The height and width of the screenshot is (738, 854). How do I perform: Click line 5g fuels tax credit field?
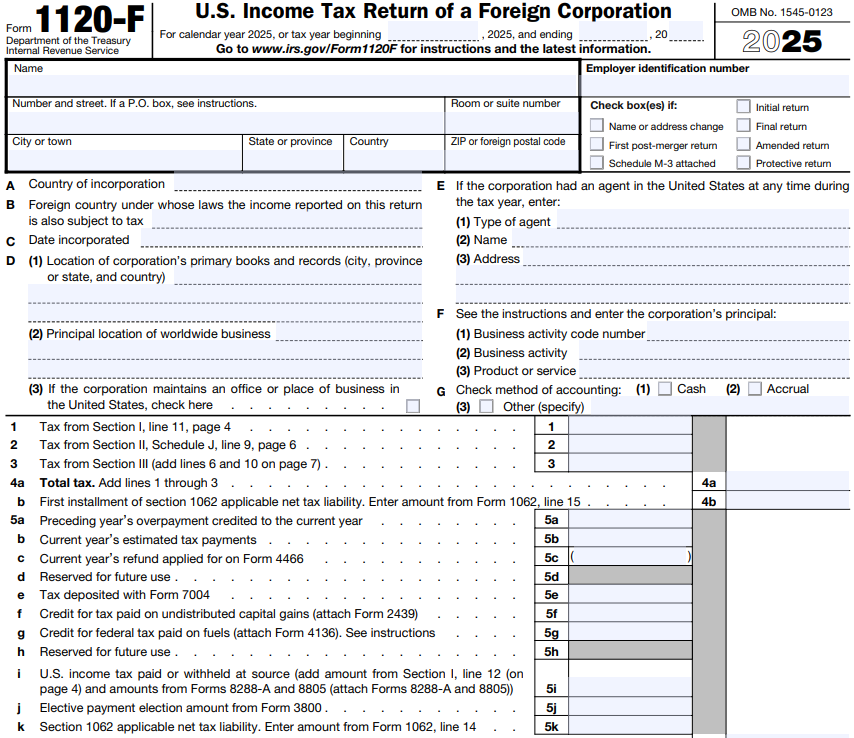pos(630,632)
